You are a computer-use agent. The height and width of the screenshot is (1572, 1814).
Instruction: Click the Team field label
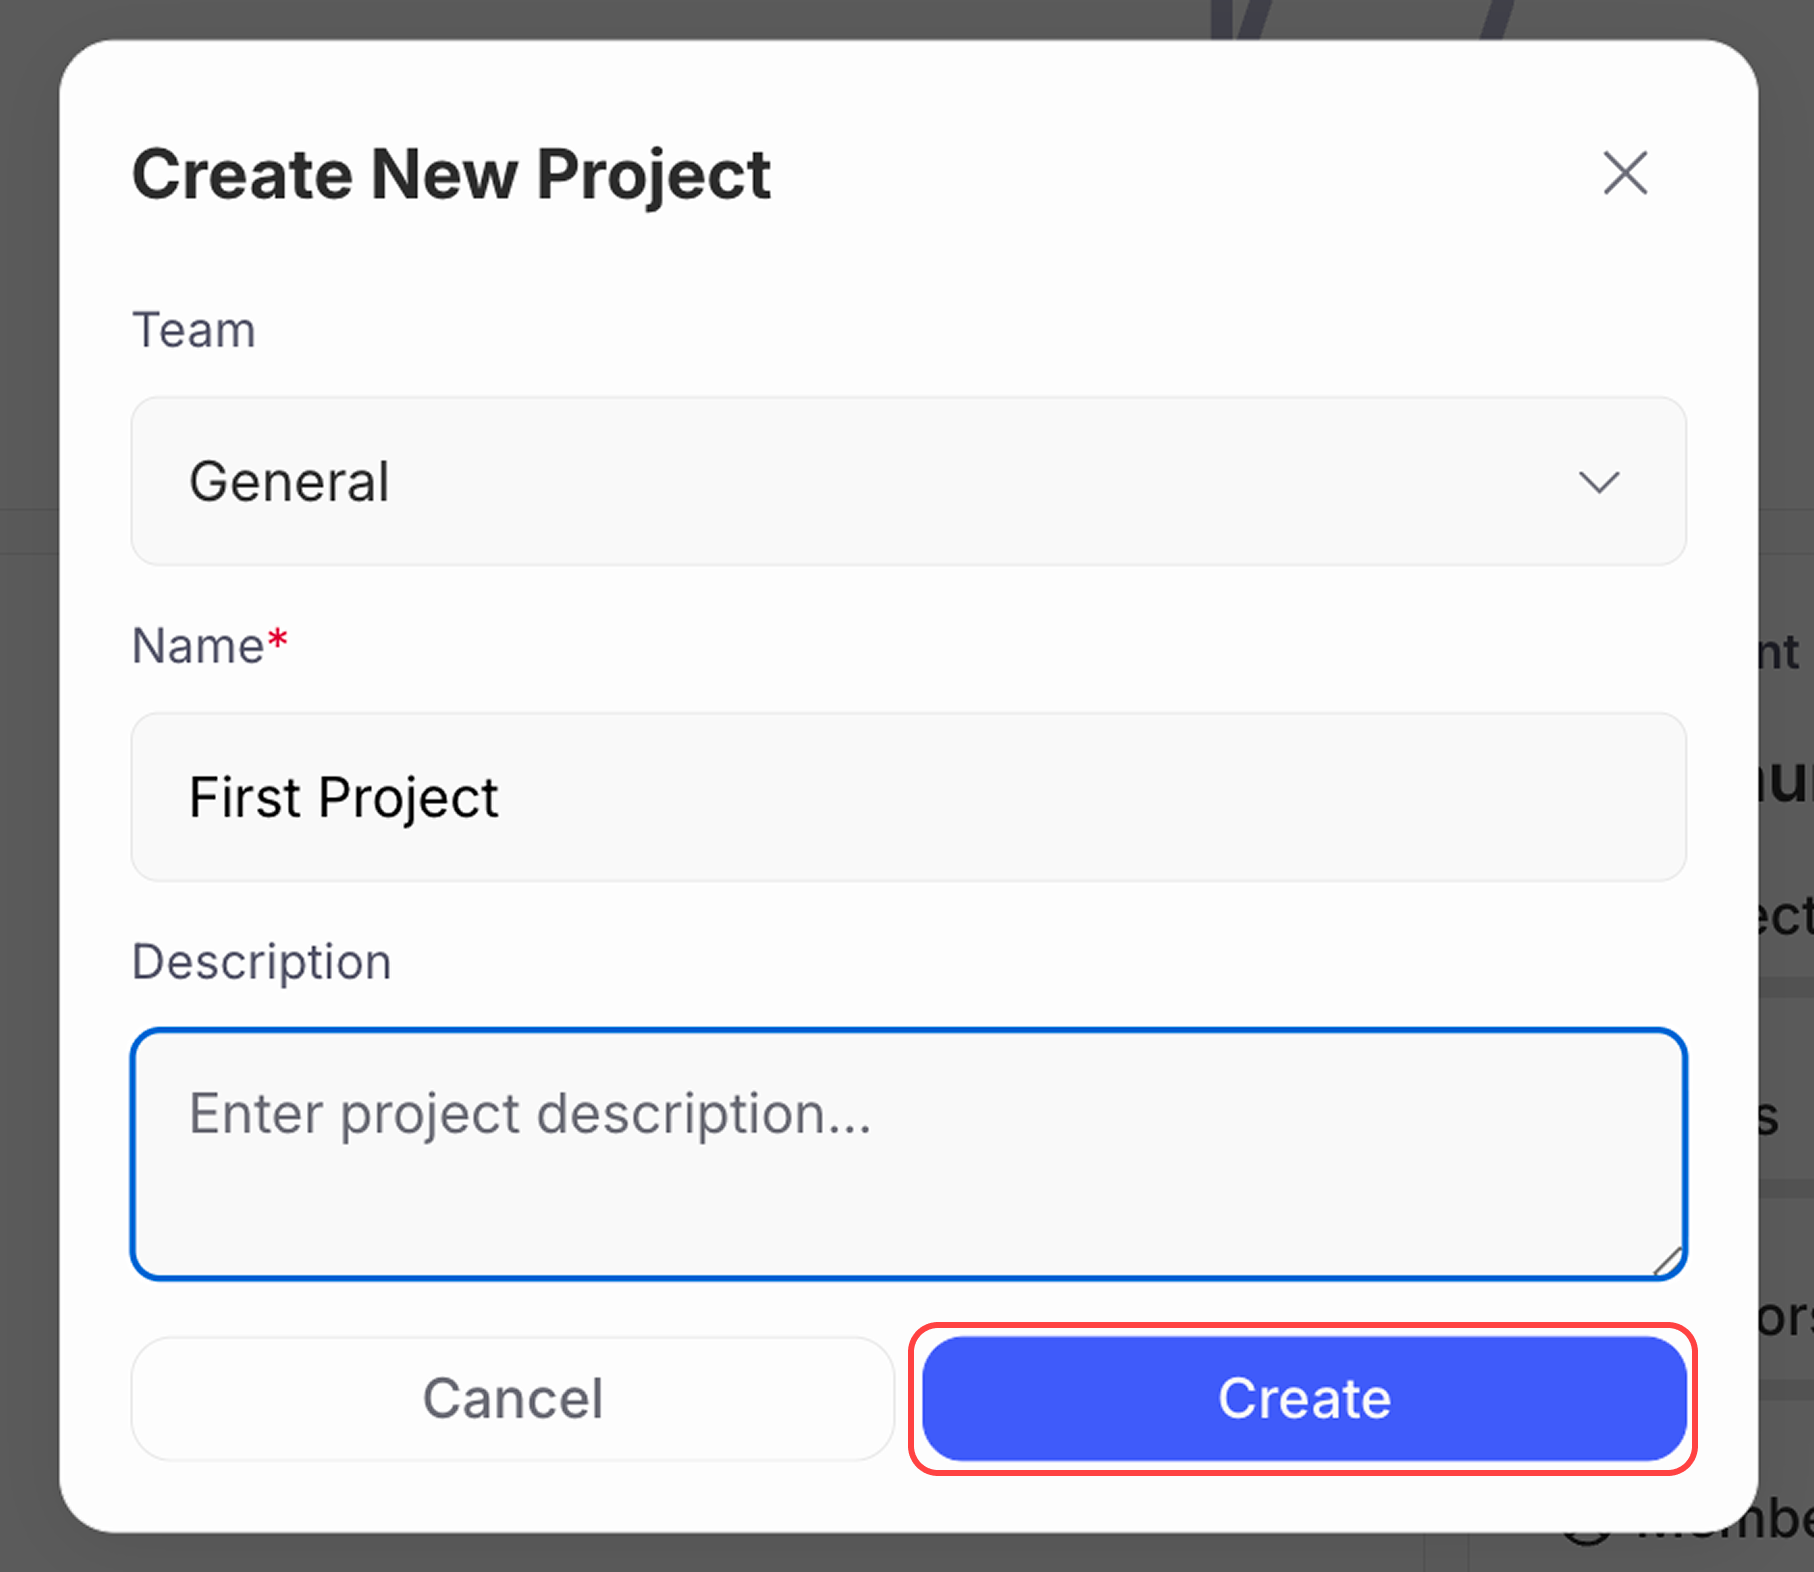(x=193, y=329)
